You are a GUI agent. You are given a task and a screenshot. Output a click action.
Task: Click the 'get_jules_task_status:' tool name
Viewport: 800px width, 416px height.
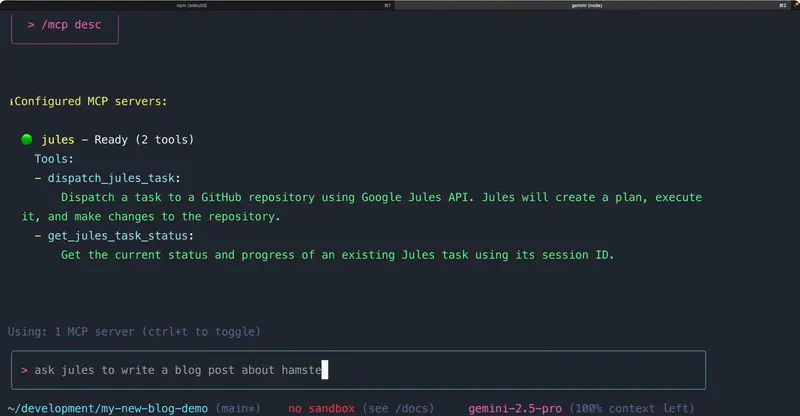tap(120, 236)
